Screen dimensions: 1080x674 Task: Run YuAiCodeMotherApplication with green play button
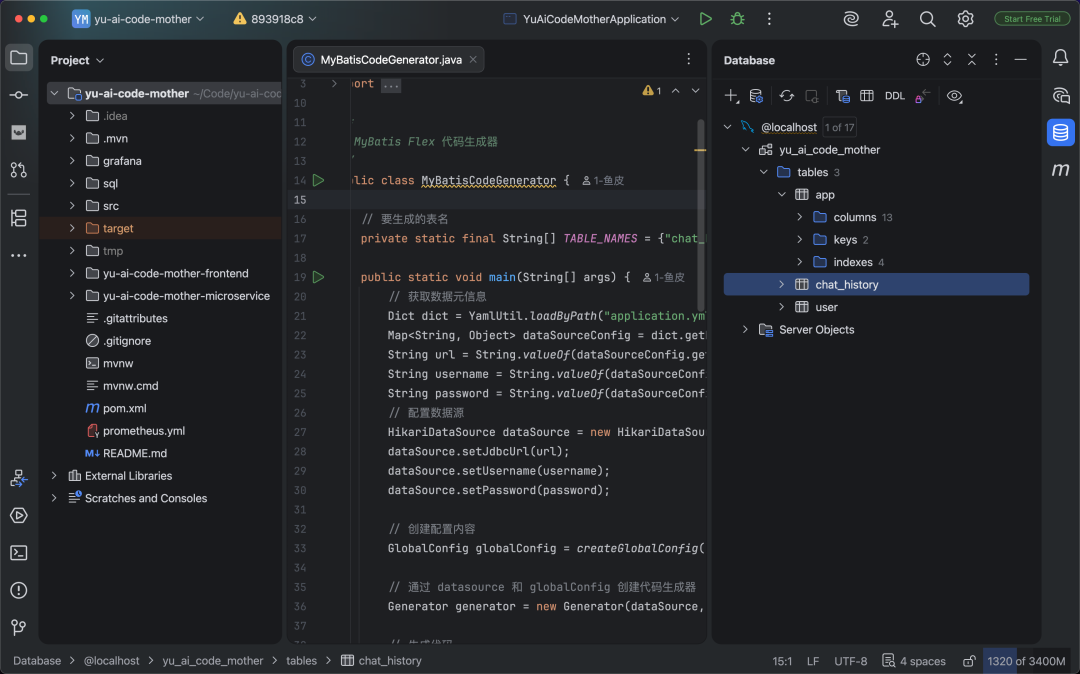pyautogui.click(x=706, y=19)
